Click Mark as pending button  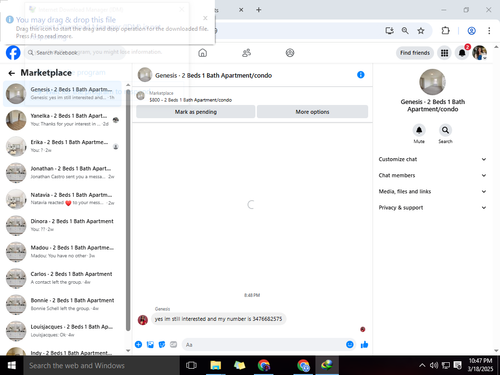(x=196, y=112)
